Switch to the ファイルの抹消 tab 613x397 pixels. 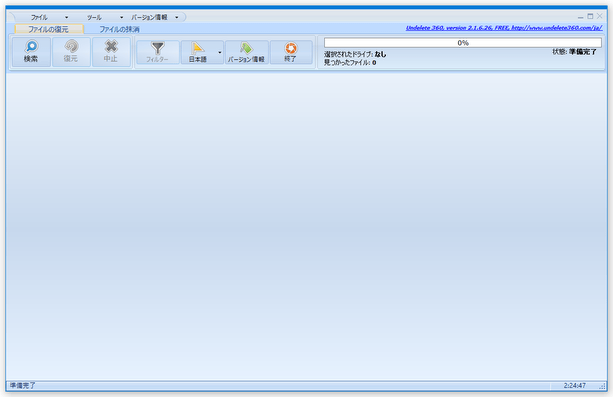(119, 29)
